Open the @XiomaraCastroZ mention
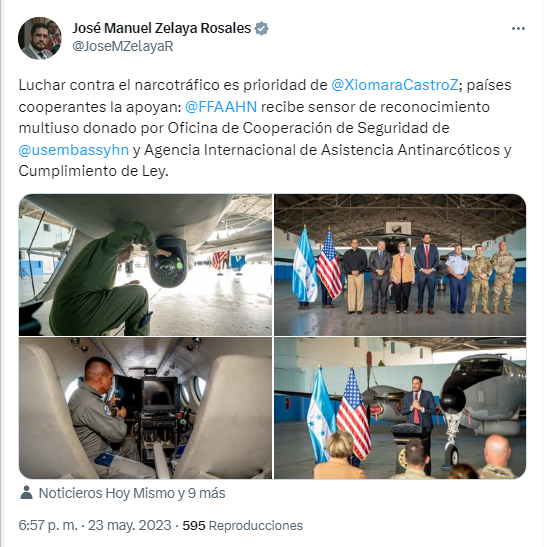Viewport: 544px width, 547px height. click(395, 85)
